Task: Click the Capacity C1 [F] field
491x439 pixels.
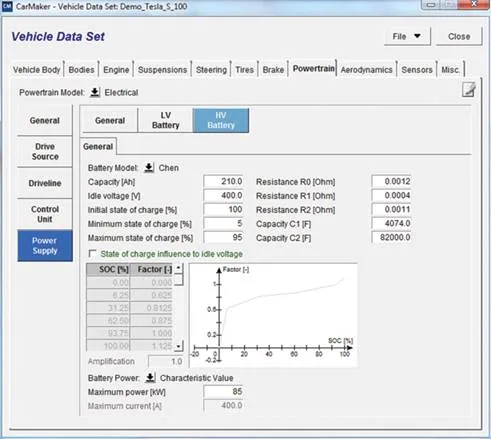Action: coord(391,224)
